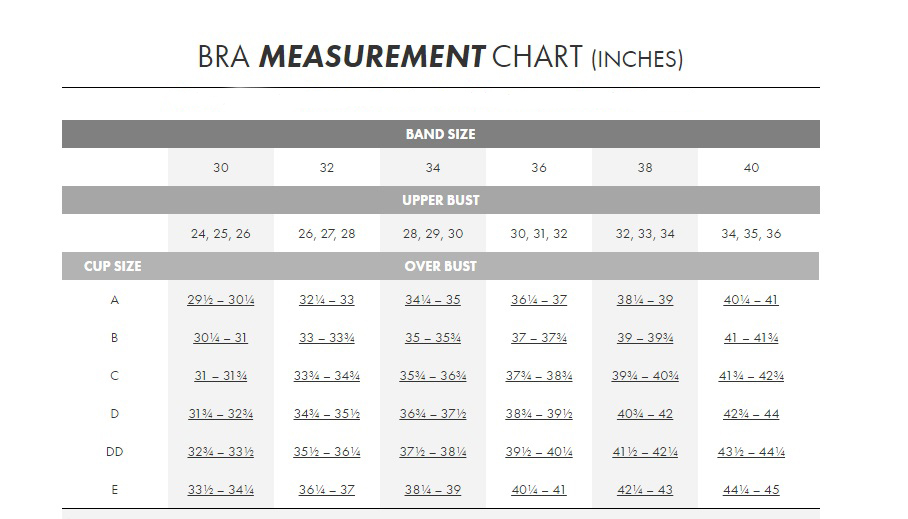Click the D cup band 40 over bust link

(751, 414)
